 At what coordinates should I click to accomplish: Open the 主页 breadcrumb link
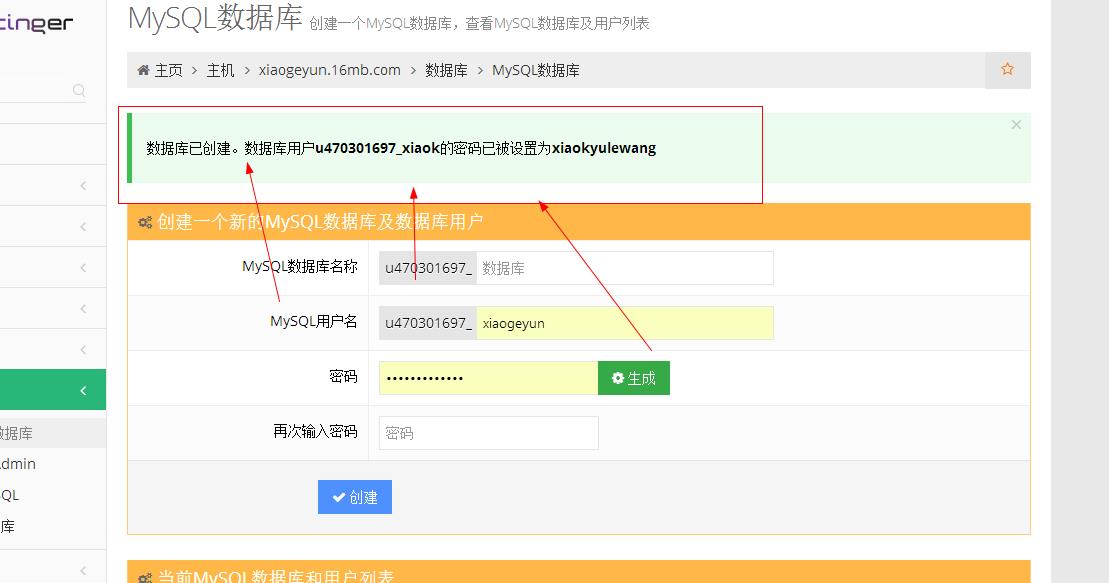(x=168, y=70)
